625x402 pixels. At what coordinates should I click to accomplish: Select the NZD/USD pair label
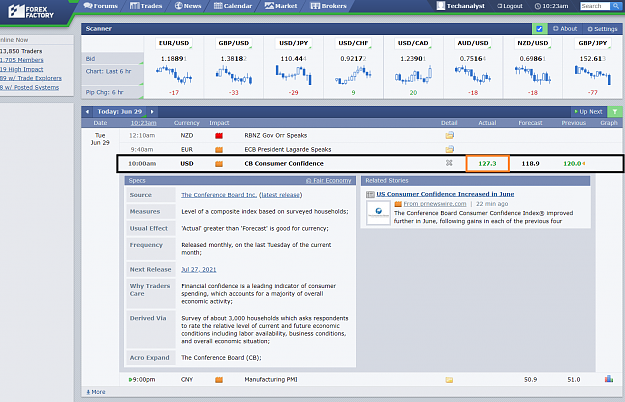pos(533,43)
